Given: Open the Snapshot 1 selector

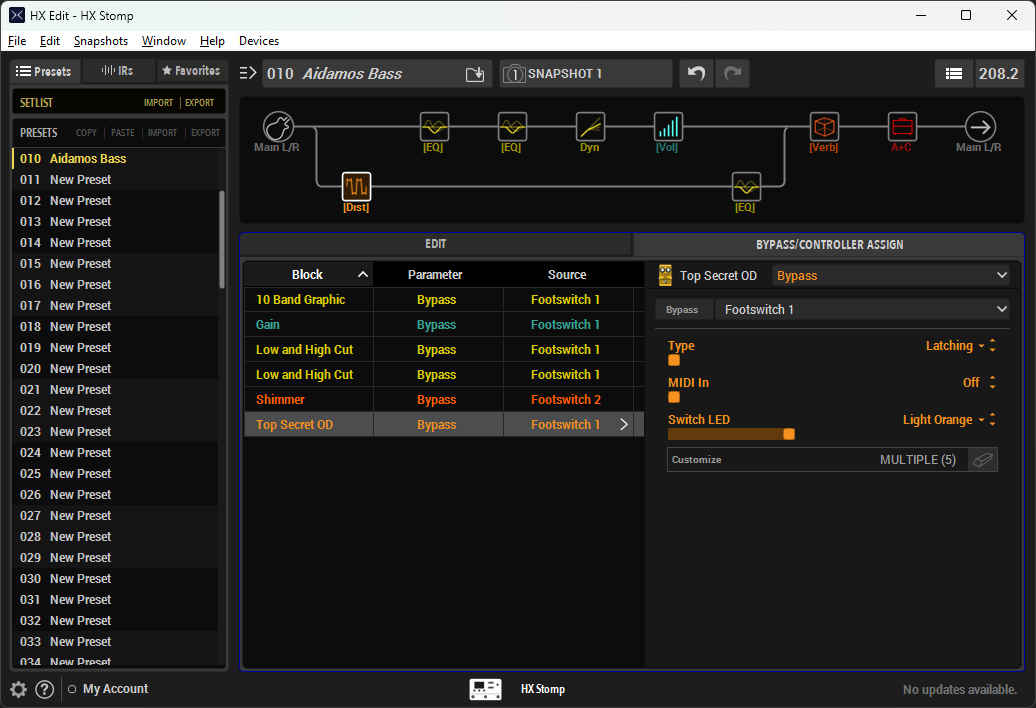Looking at the screenshot, I should tap(585, 73).
